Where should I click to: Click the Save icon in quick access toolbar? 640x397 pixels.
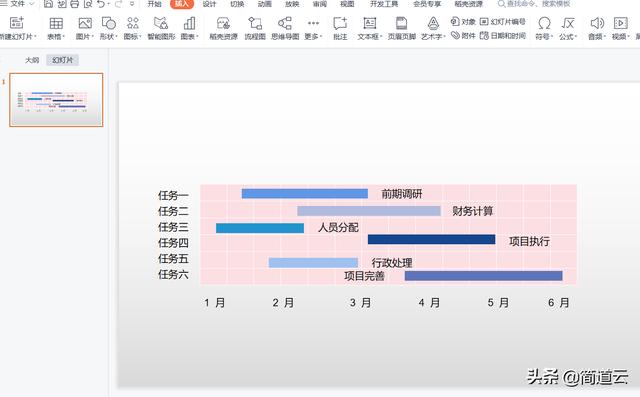click(x=49, y=4)
